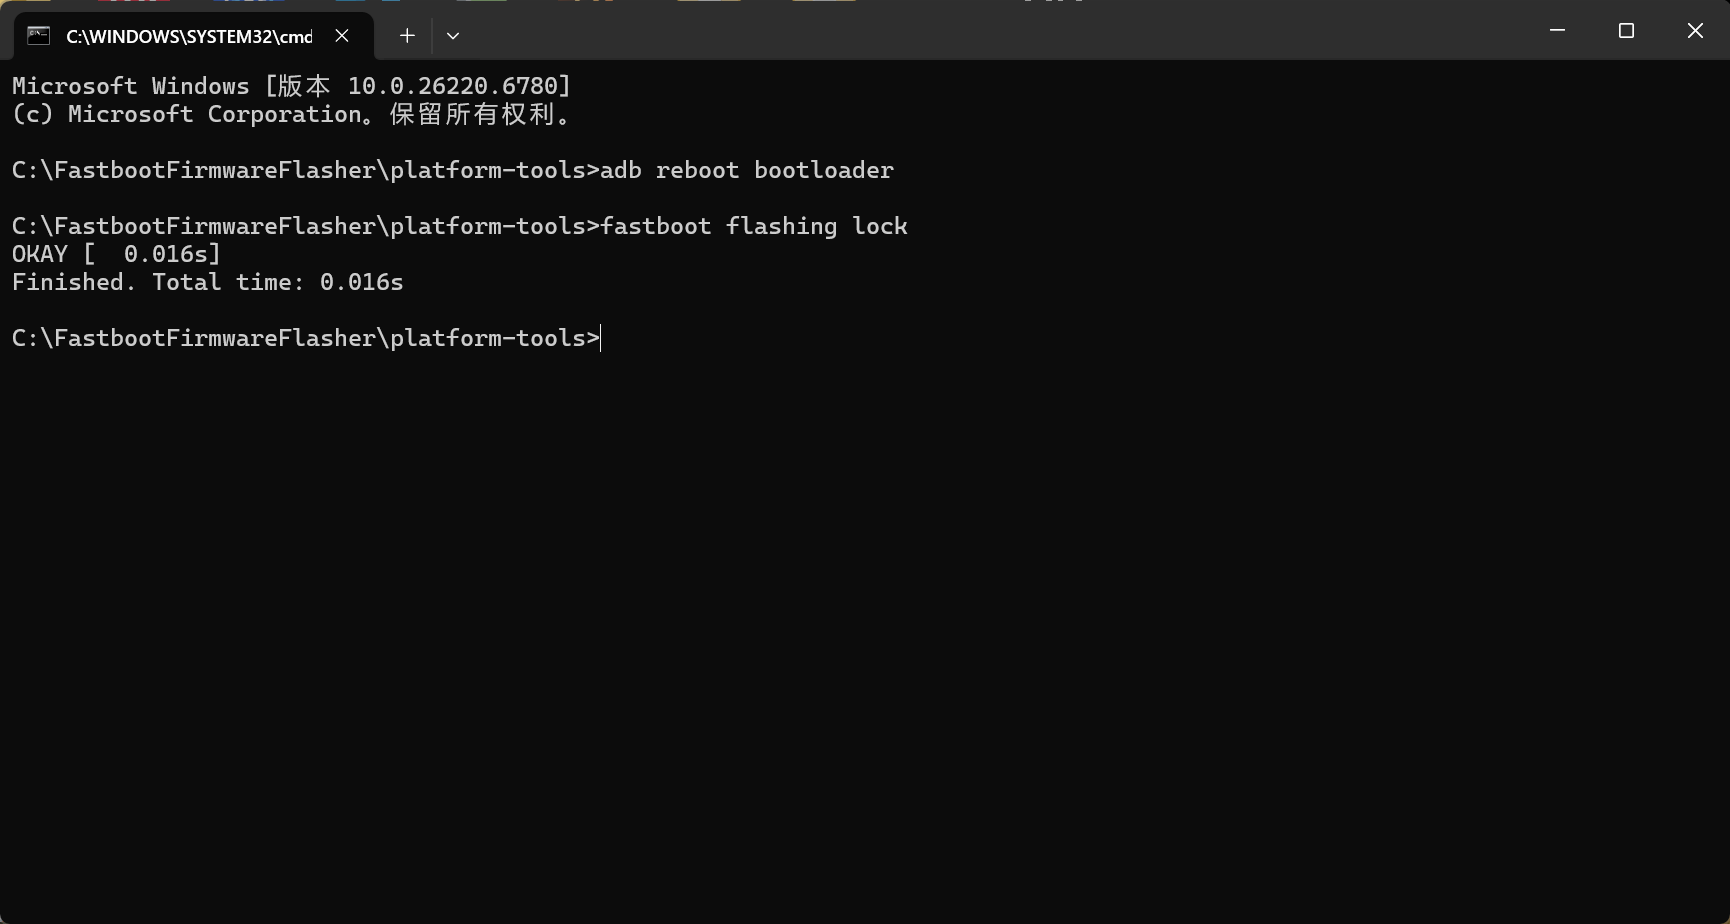Screen dimensions: 1730x924
Task: Close the terminal window
Action: (1695, 31)
